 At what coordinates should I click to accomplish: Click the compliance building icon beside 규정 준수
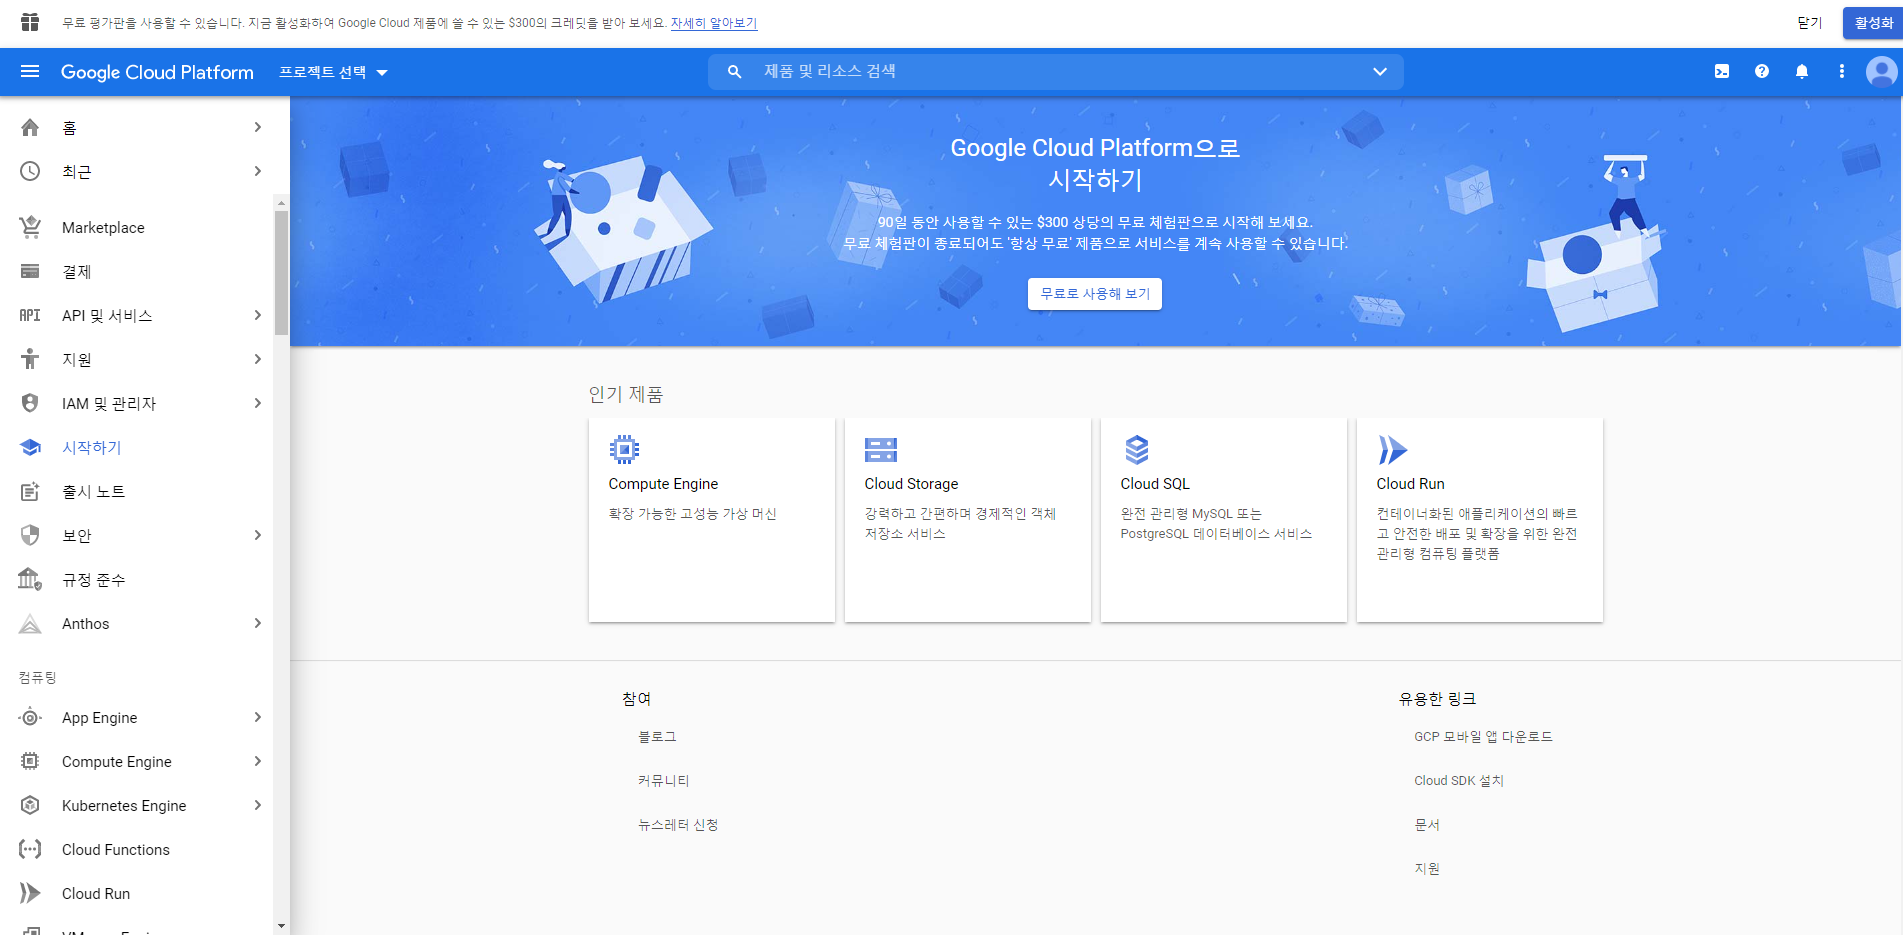(x=30, y=580)
